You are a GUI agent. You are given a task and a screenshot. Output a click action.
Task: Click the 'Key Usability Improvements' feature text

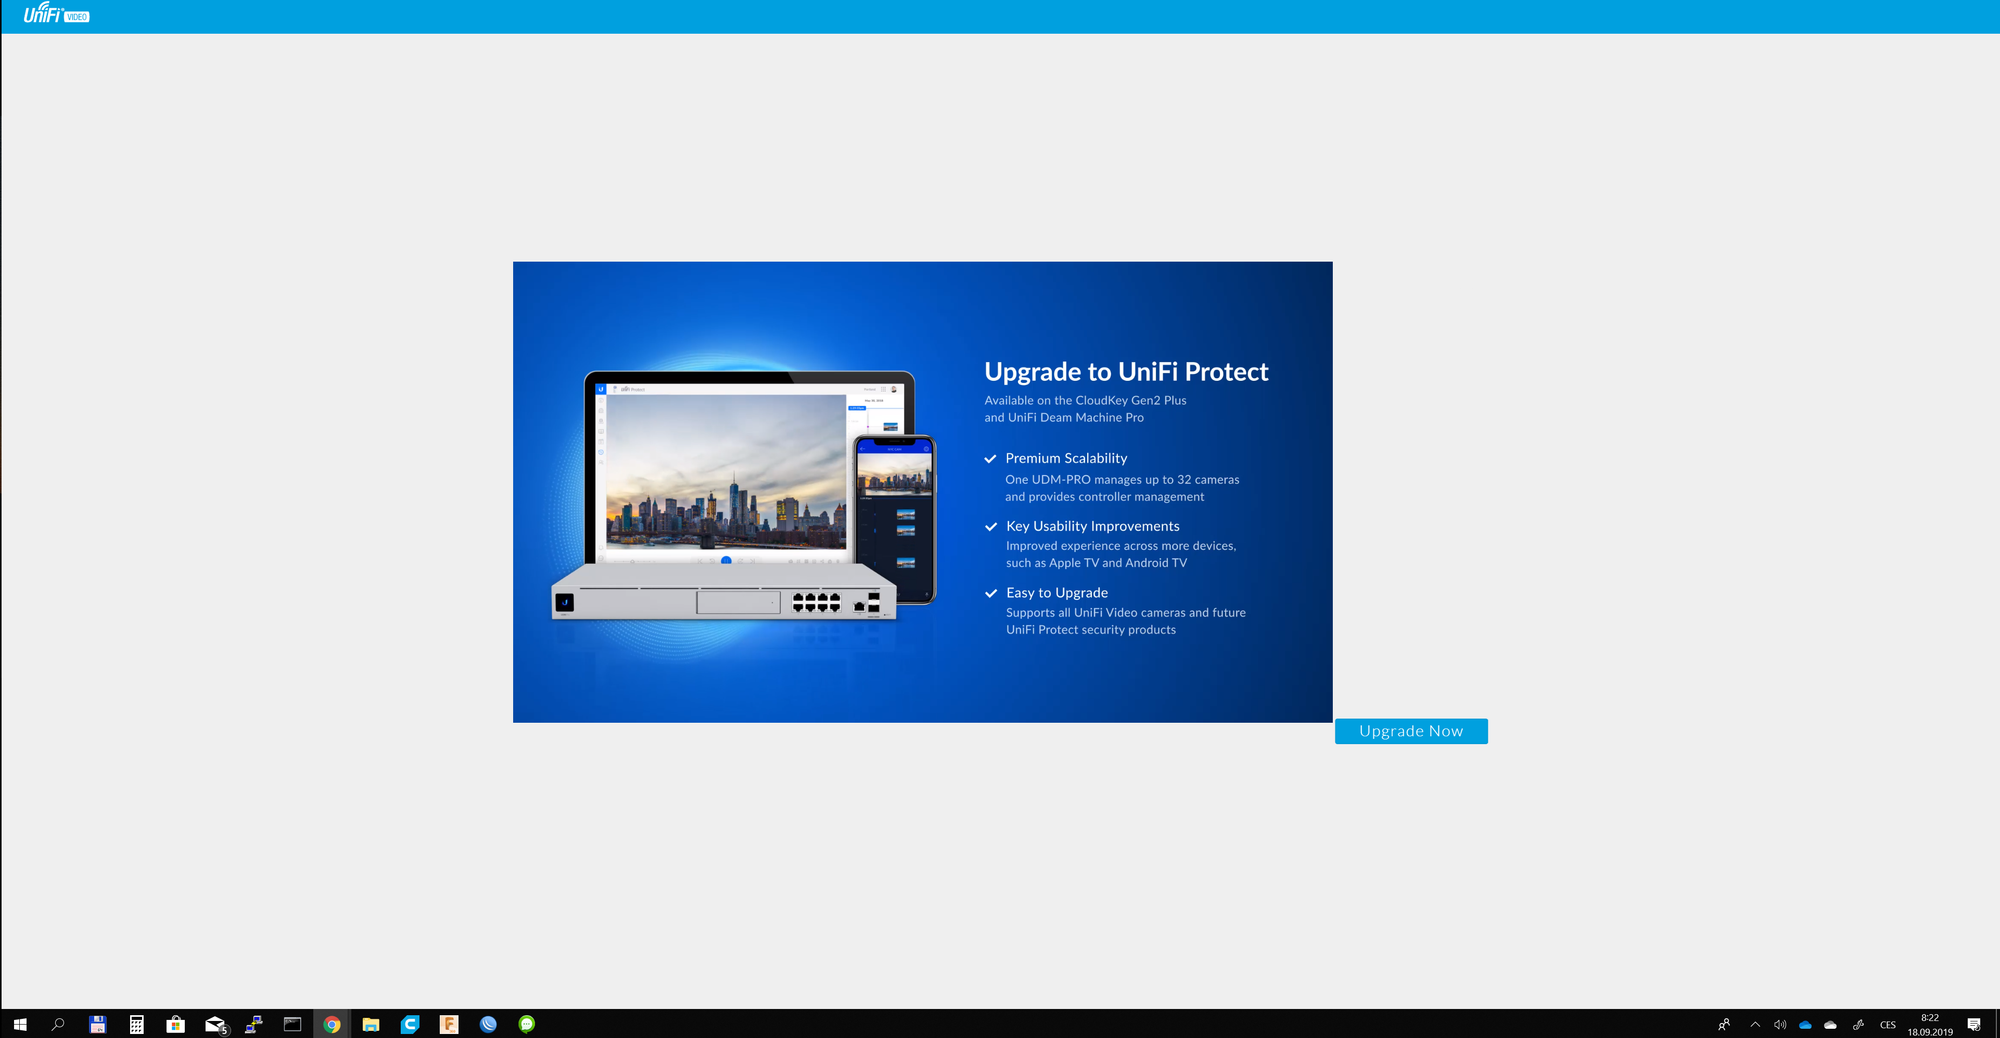[1092, 526]
